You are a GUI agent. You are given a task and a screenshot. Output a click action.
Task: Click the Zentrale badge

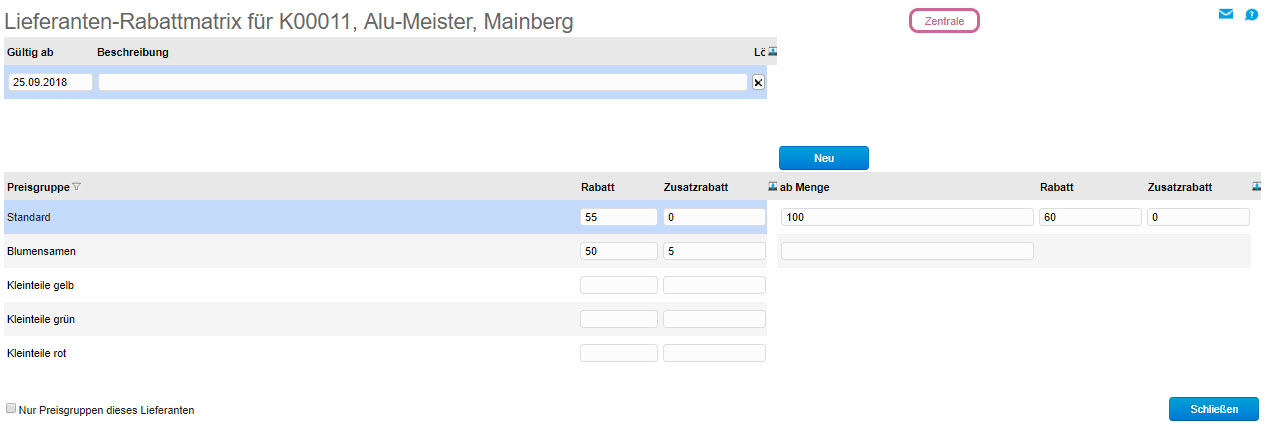click(x=944, y=21)
